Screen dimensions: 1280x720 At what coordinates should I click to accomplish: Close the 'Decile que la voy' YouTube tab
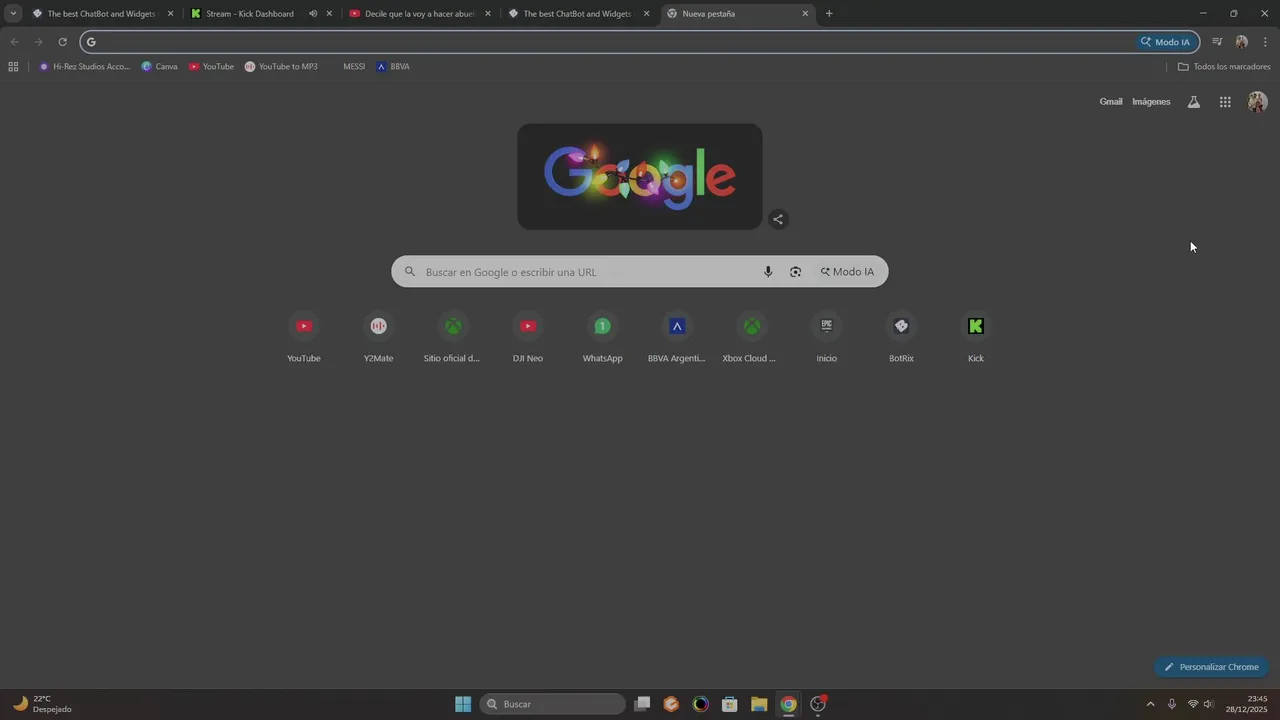click(x=488, y=14)
